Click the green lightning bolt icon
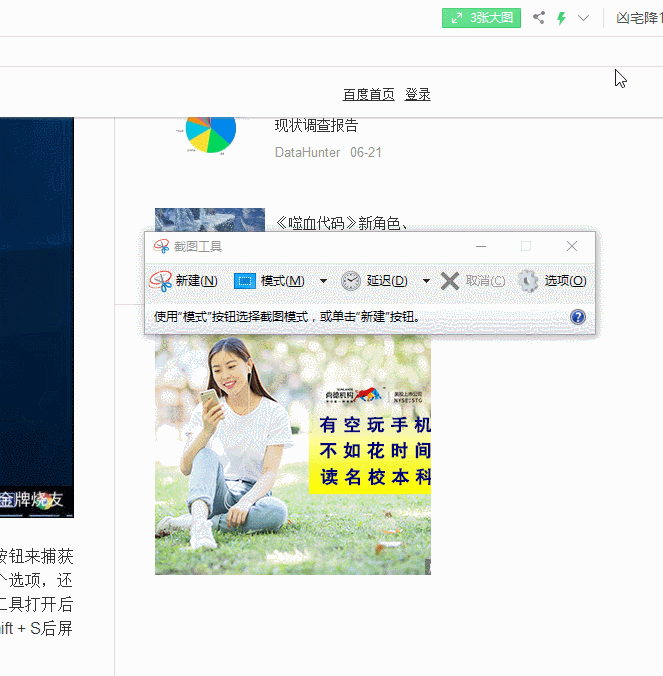 click(x=562, y=18)
